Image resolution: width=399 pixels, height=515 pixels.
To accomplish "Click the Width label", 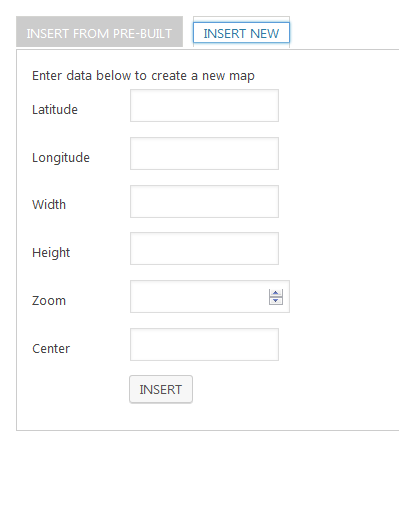I will tap(49, 205).
